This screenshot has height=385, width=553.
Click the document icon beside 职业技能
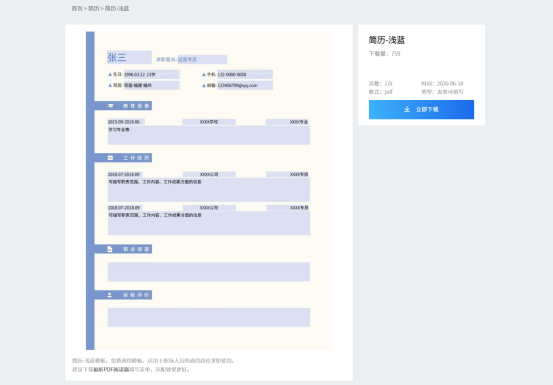coord(110,249)
